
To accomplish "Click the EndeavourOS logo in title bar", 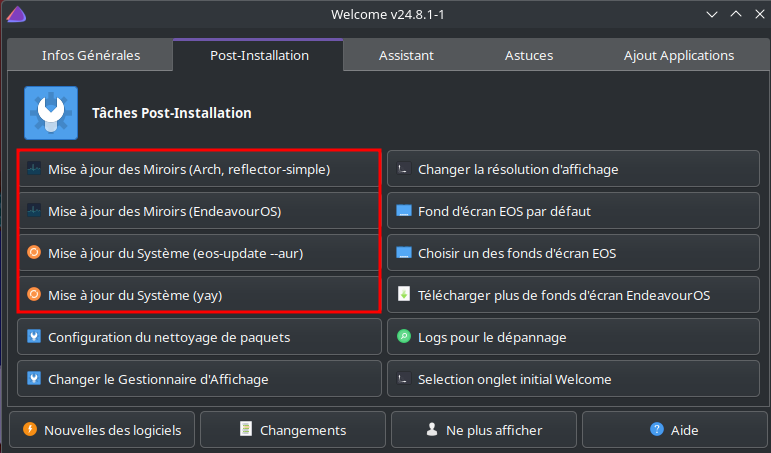I will pyautogui.click(x=16, y=15).
